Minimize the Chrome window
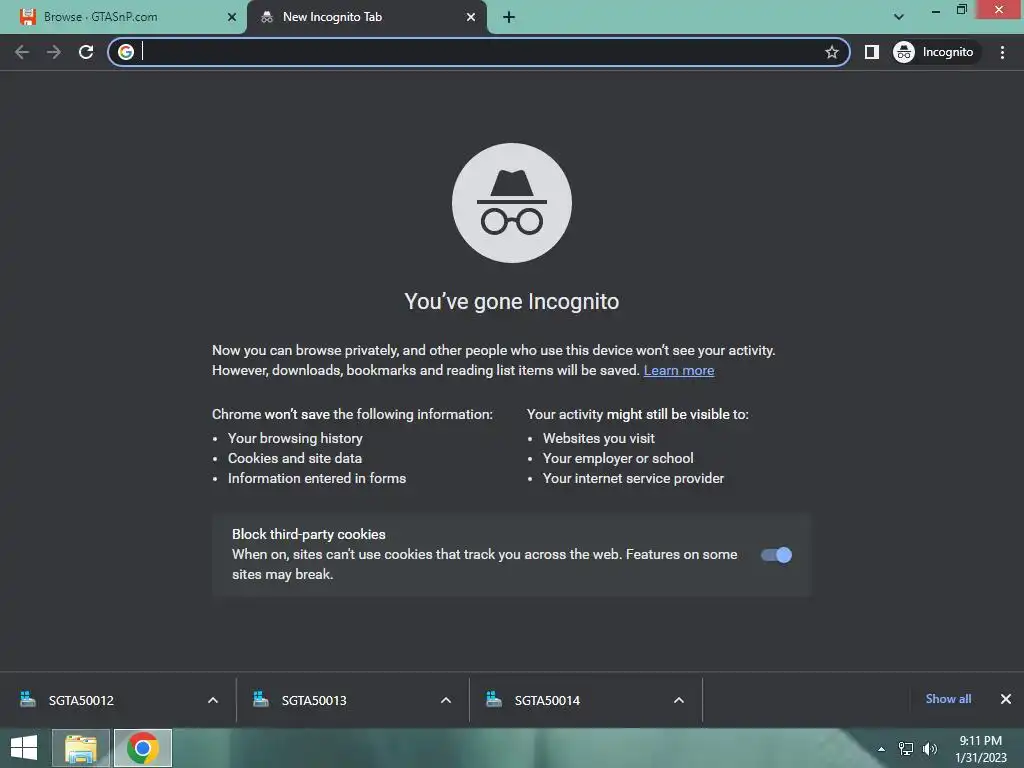The width and height of the screenshot is (1024, 768). (936, 10)
